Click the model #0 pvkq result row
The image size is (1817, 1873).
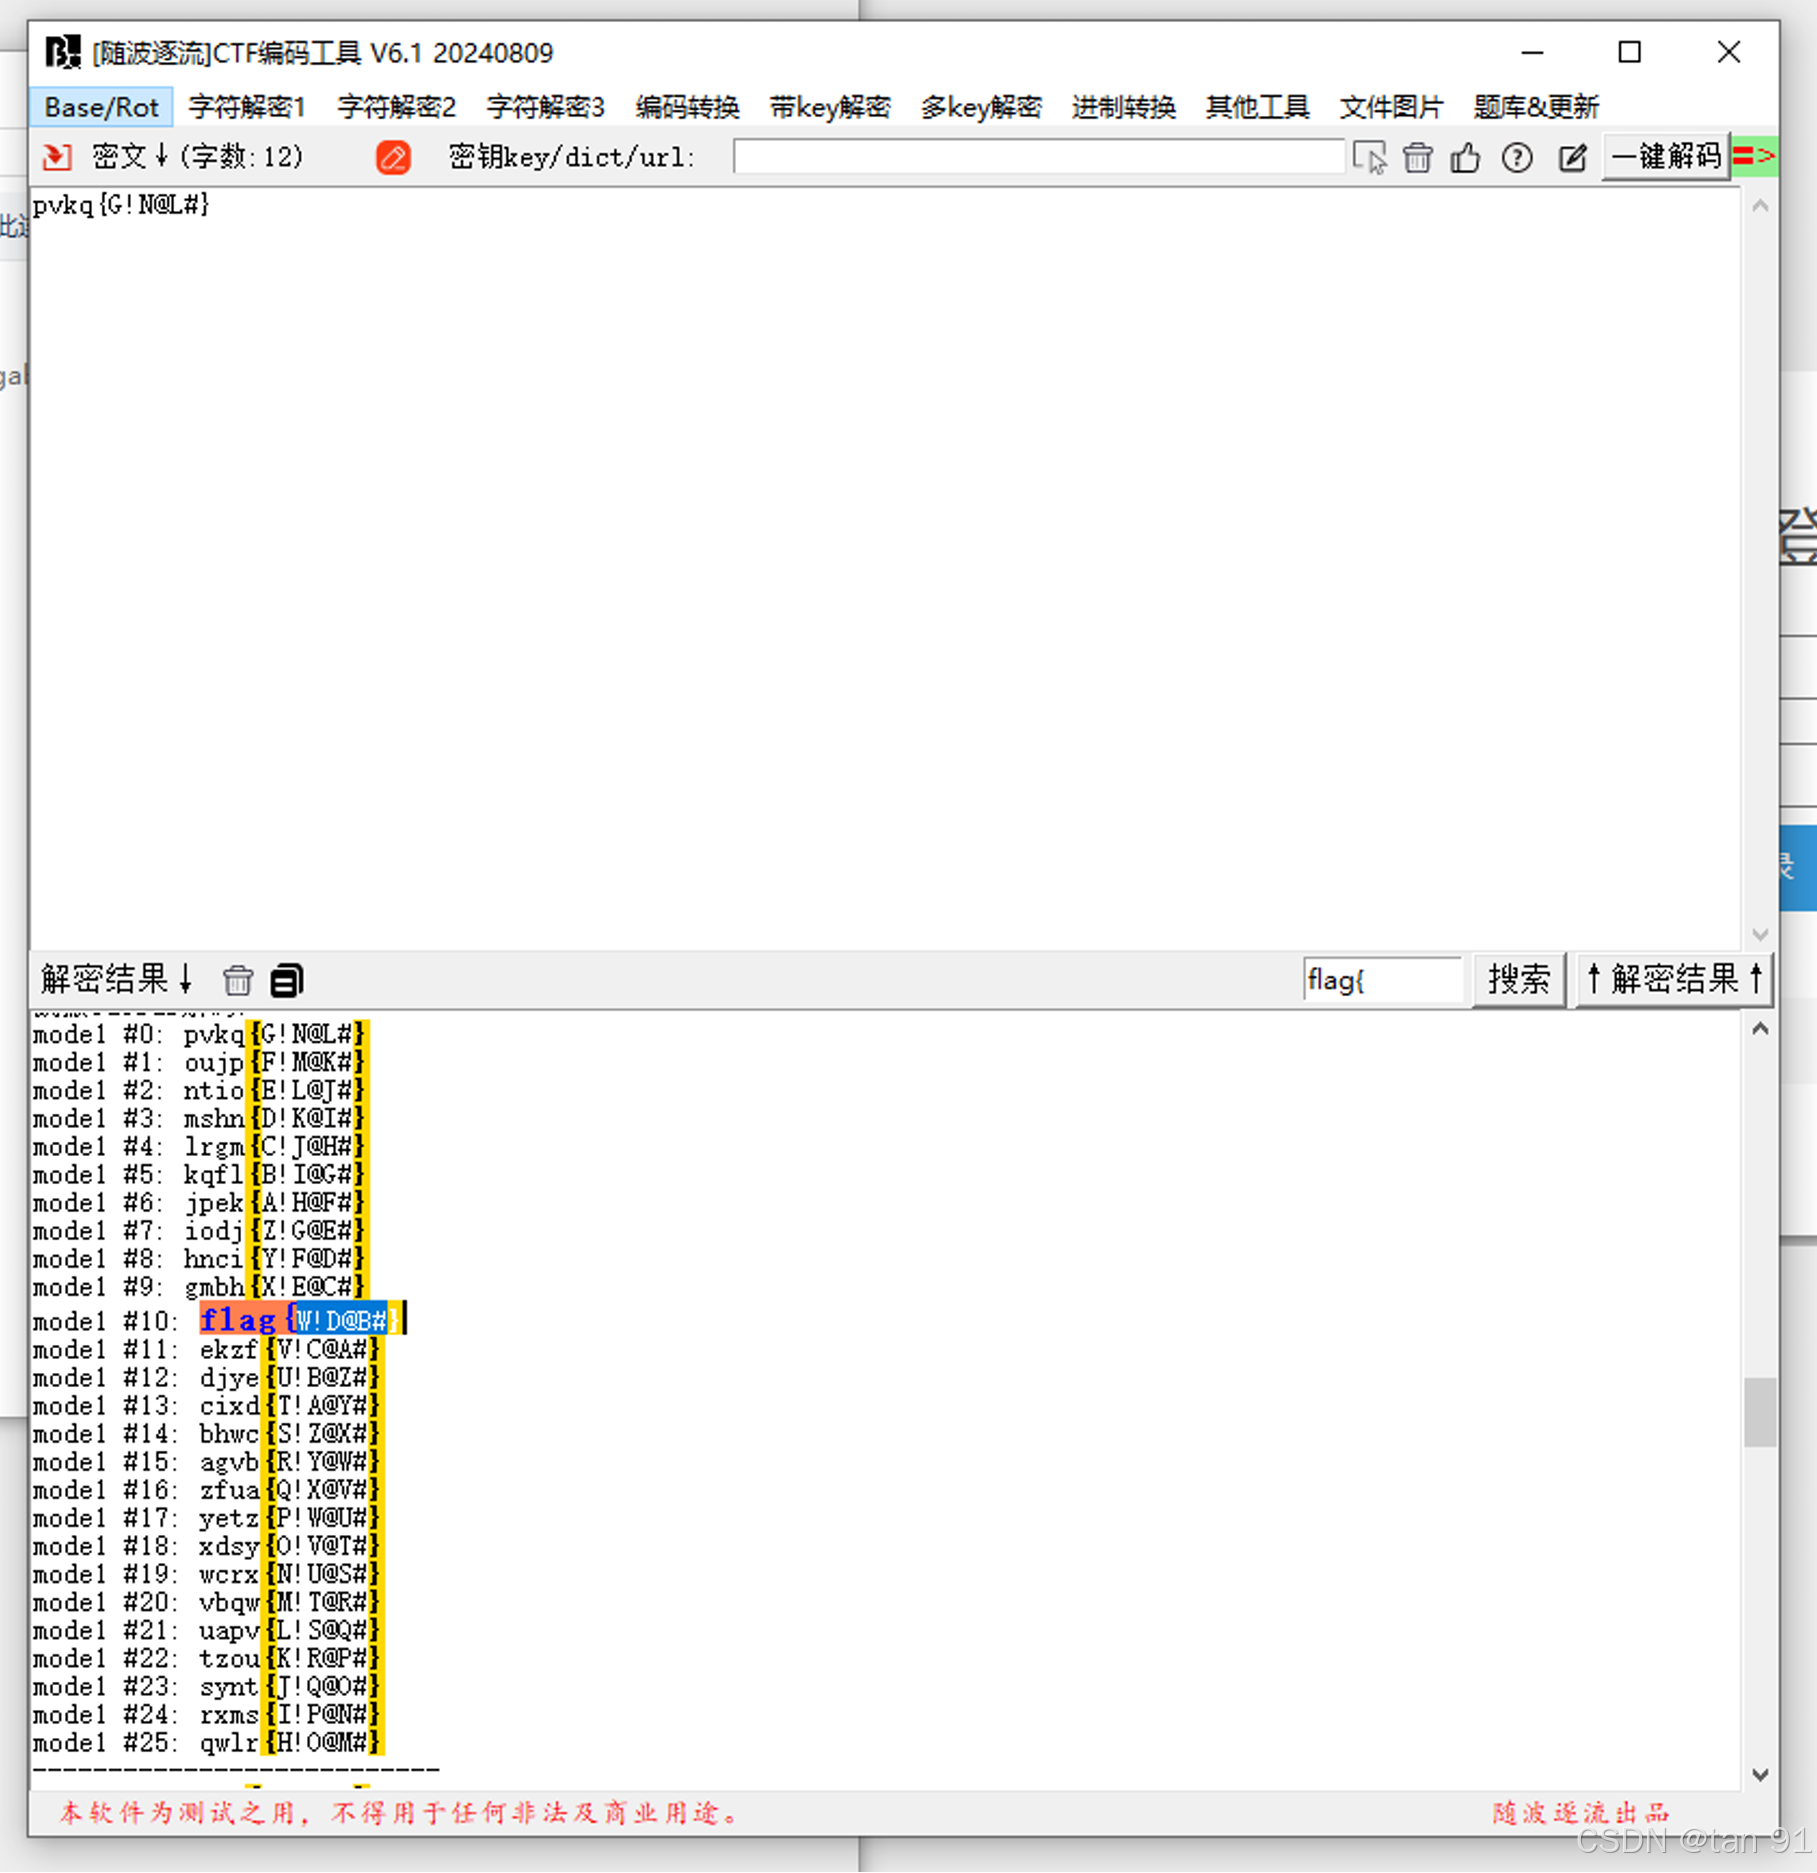pyautogui.click(x=200, y=1034)
